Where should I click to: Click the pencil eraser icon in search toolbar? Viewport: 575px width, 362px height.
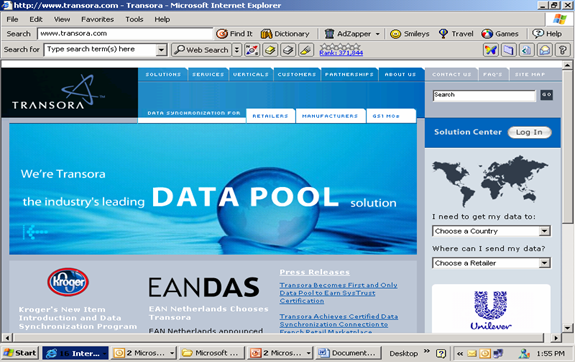point(306,50)
